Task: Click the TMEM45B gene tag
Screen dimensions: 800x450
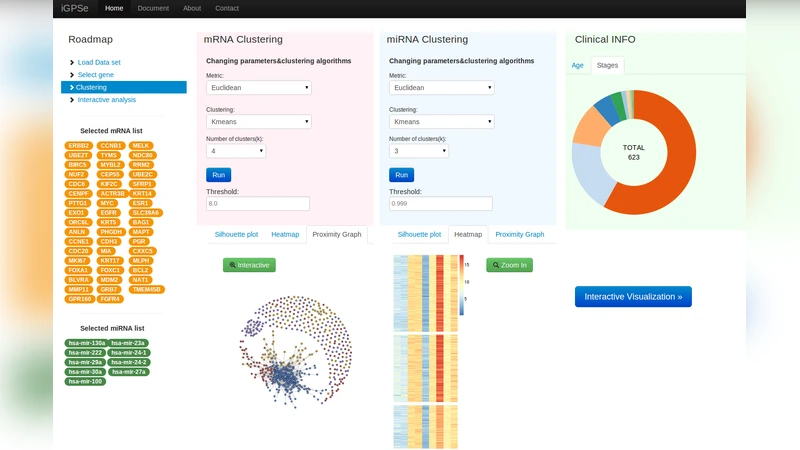Action: click(146, 290)
